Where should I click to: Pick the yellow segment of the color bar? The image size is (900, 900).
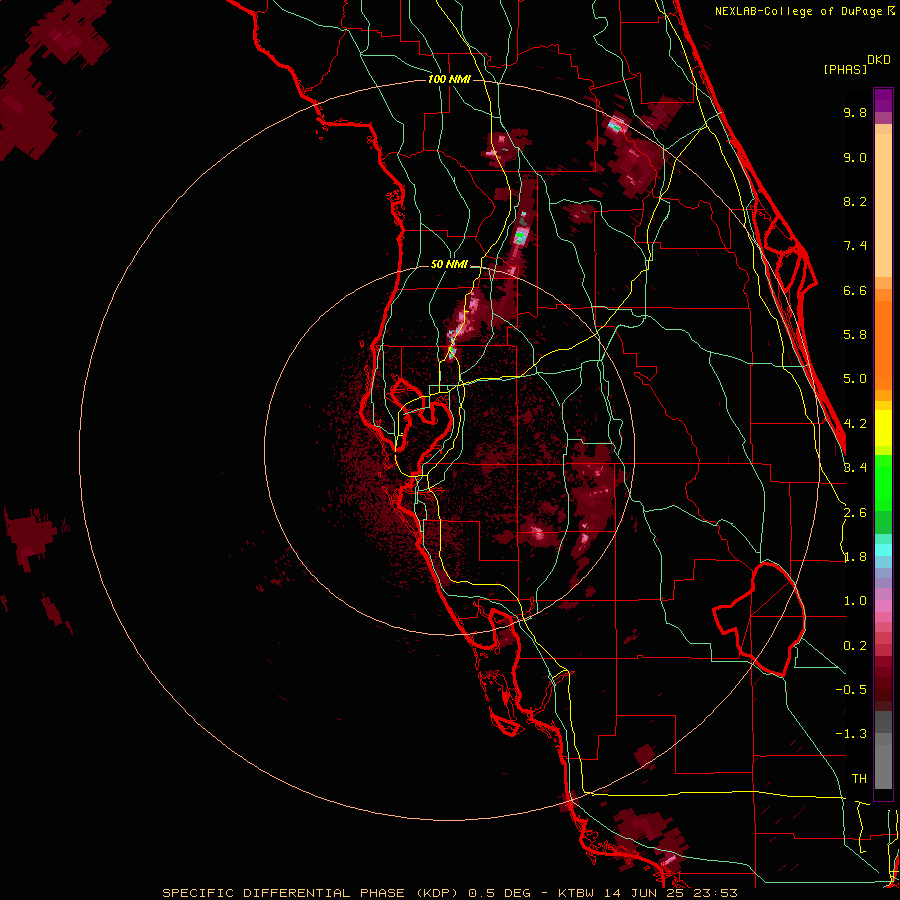(883, 428)
